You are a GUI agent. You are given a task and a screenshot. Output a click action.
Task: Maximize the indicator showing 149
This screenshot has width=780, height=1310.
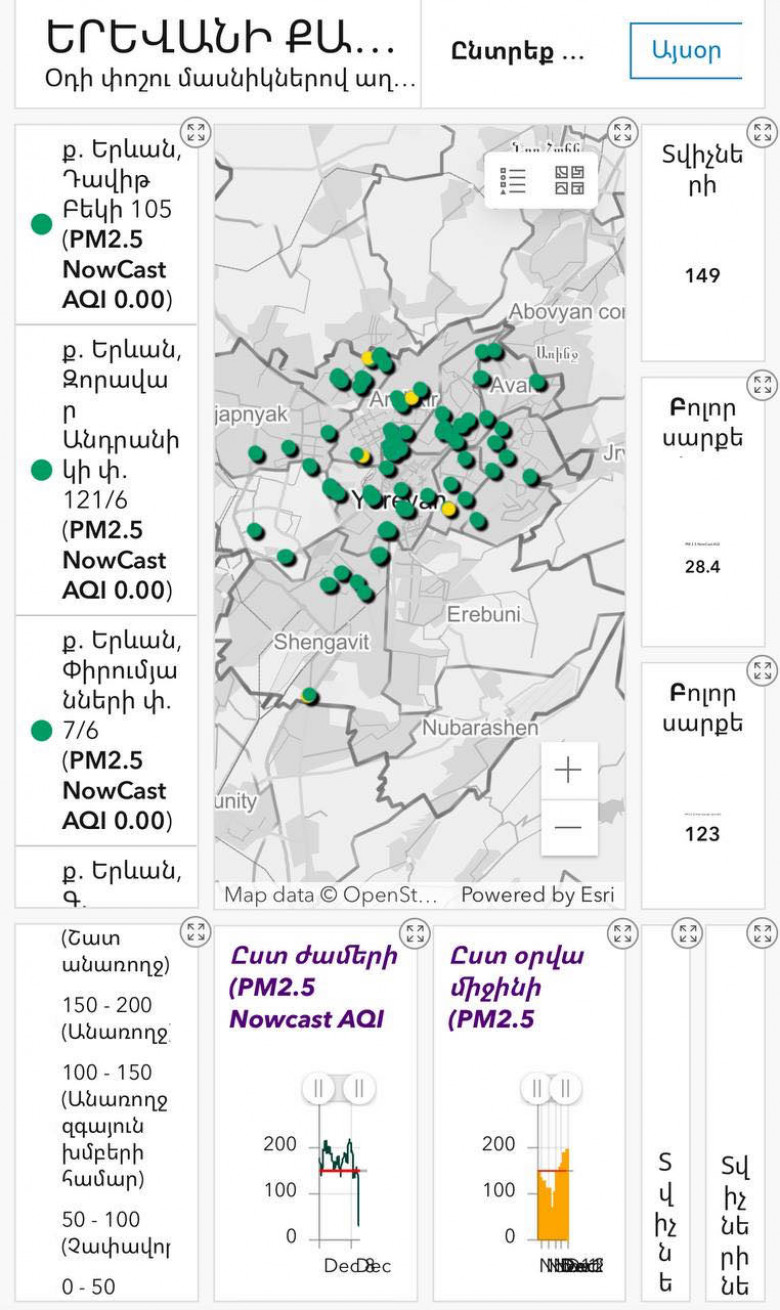click(762, 133)
